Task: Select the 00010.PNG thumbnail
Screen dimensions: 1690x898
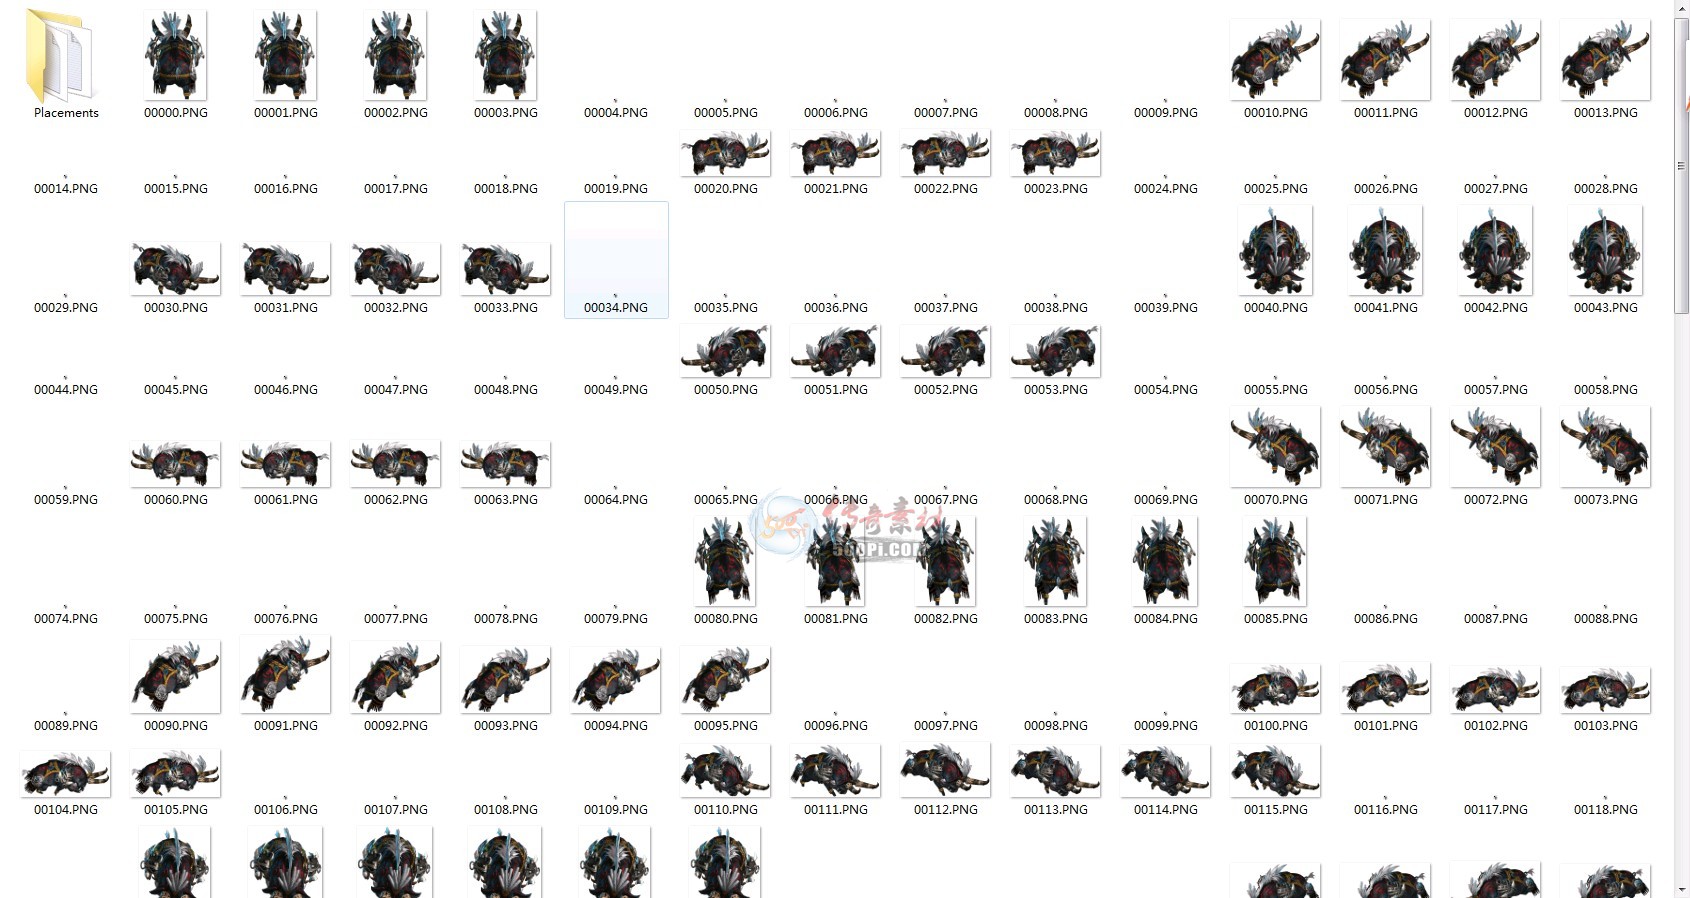Action: pyautogui.click(x=1276, y=60)
